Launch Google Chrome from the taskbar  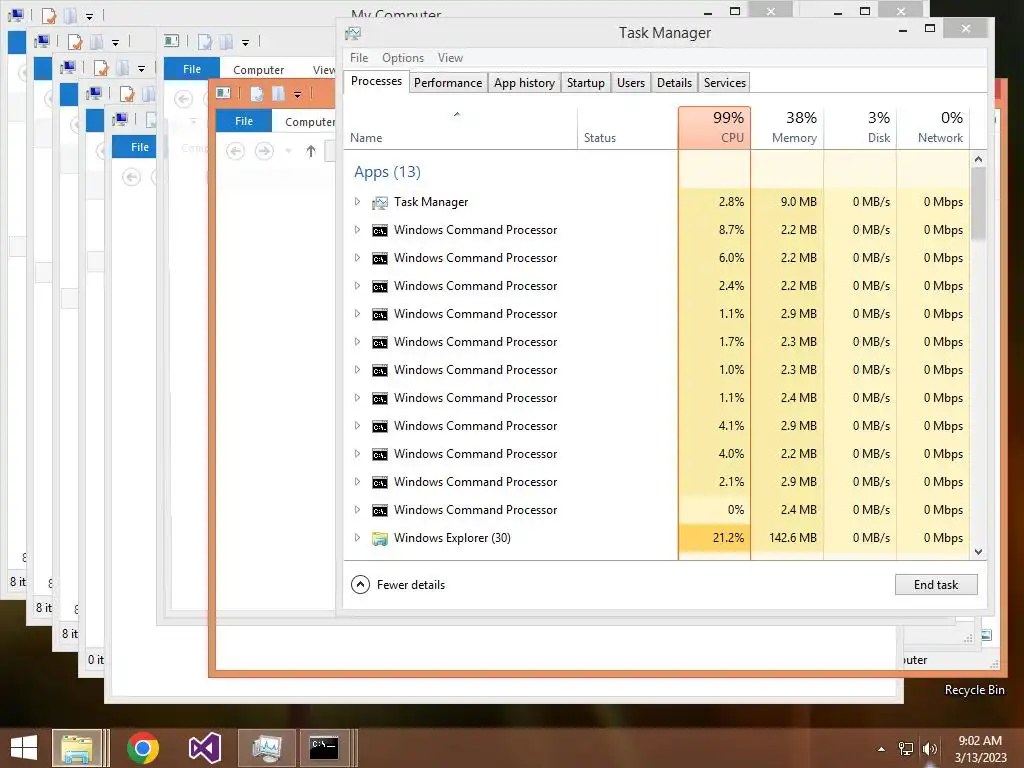[143, 748]
